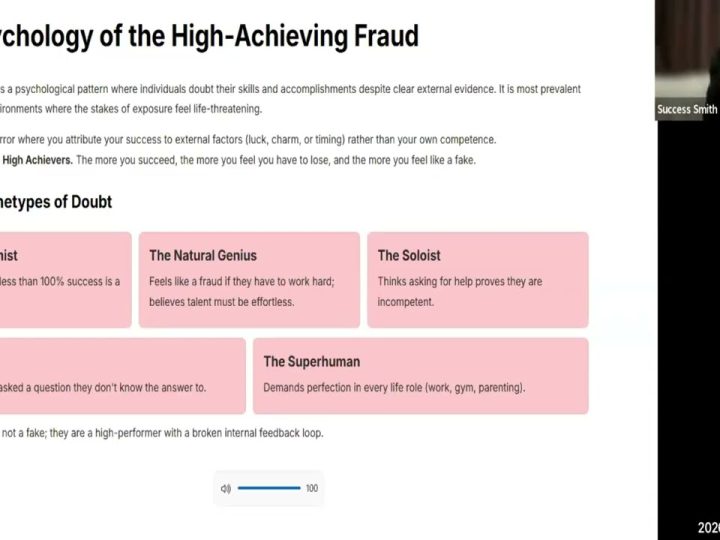Click the date text in bottom-right corner
Screen dimensions: 720x540
(x=708, y=527)
